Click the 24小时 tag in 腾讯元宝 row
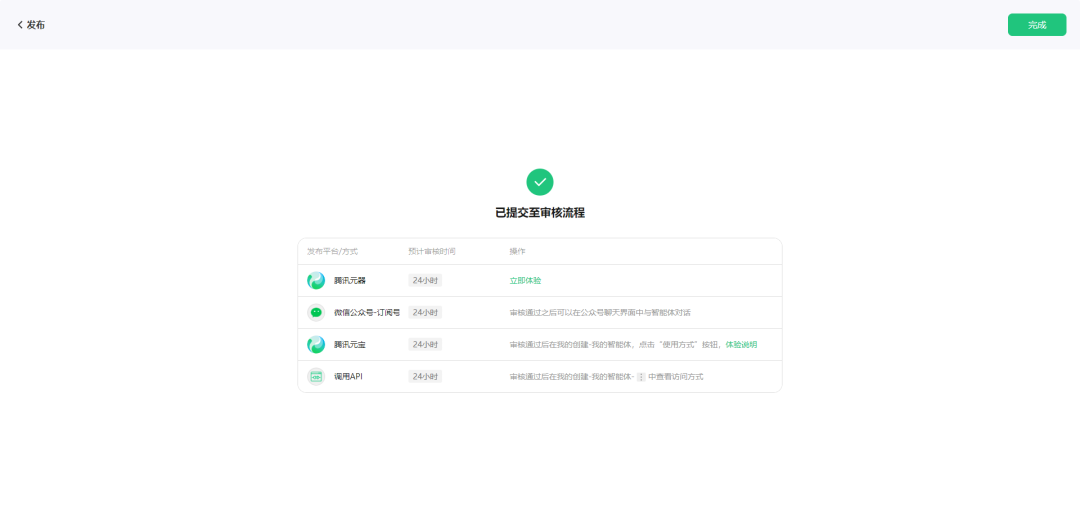 click(425, 345)
